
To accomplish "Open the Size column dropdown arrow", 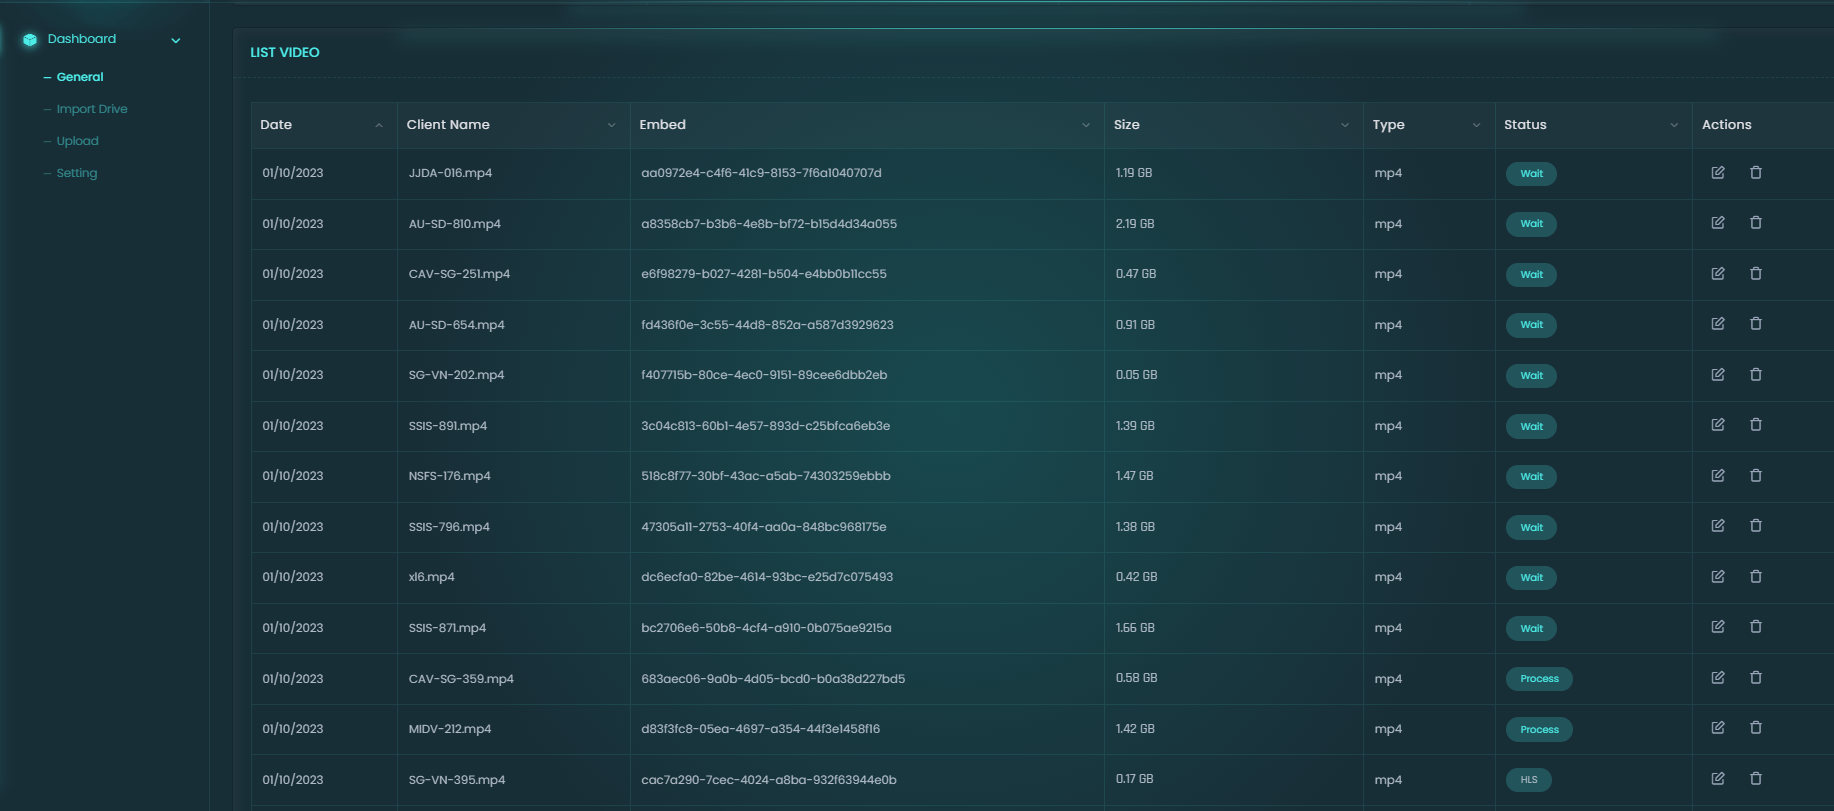I will pyautogui.click(x=1345, y=125).
